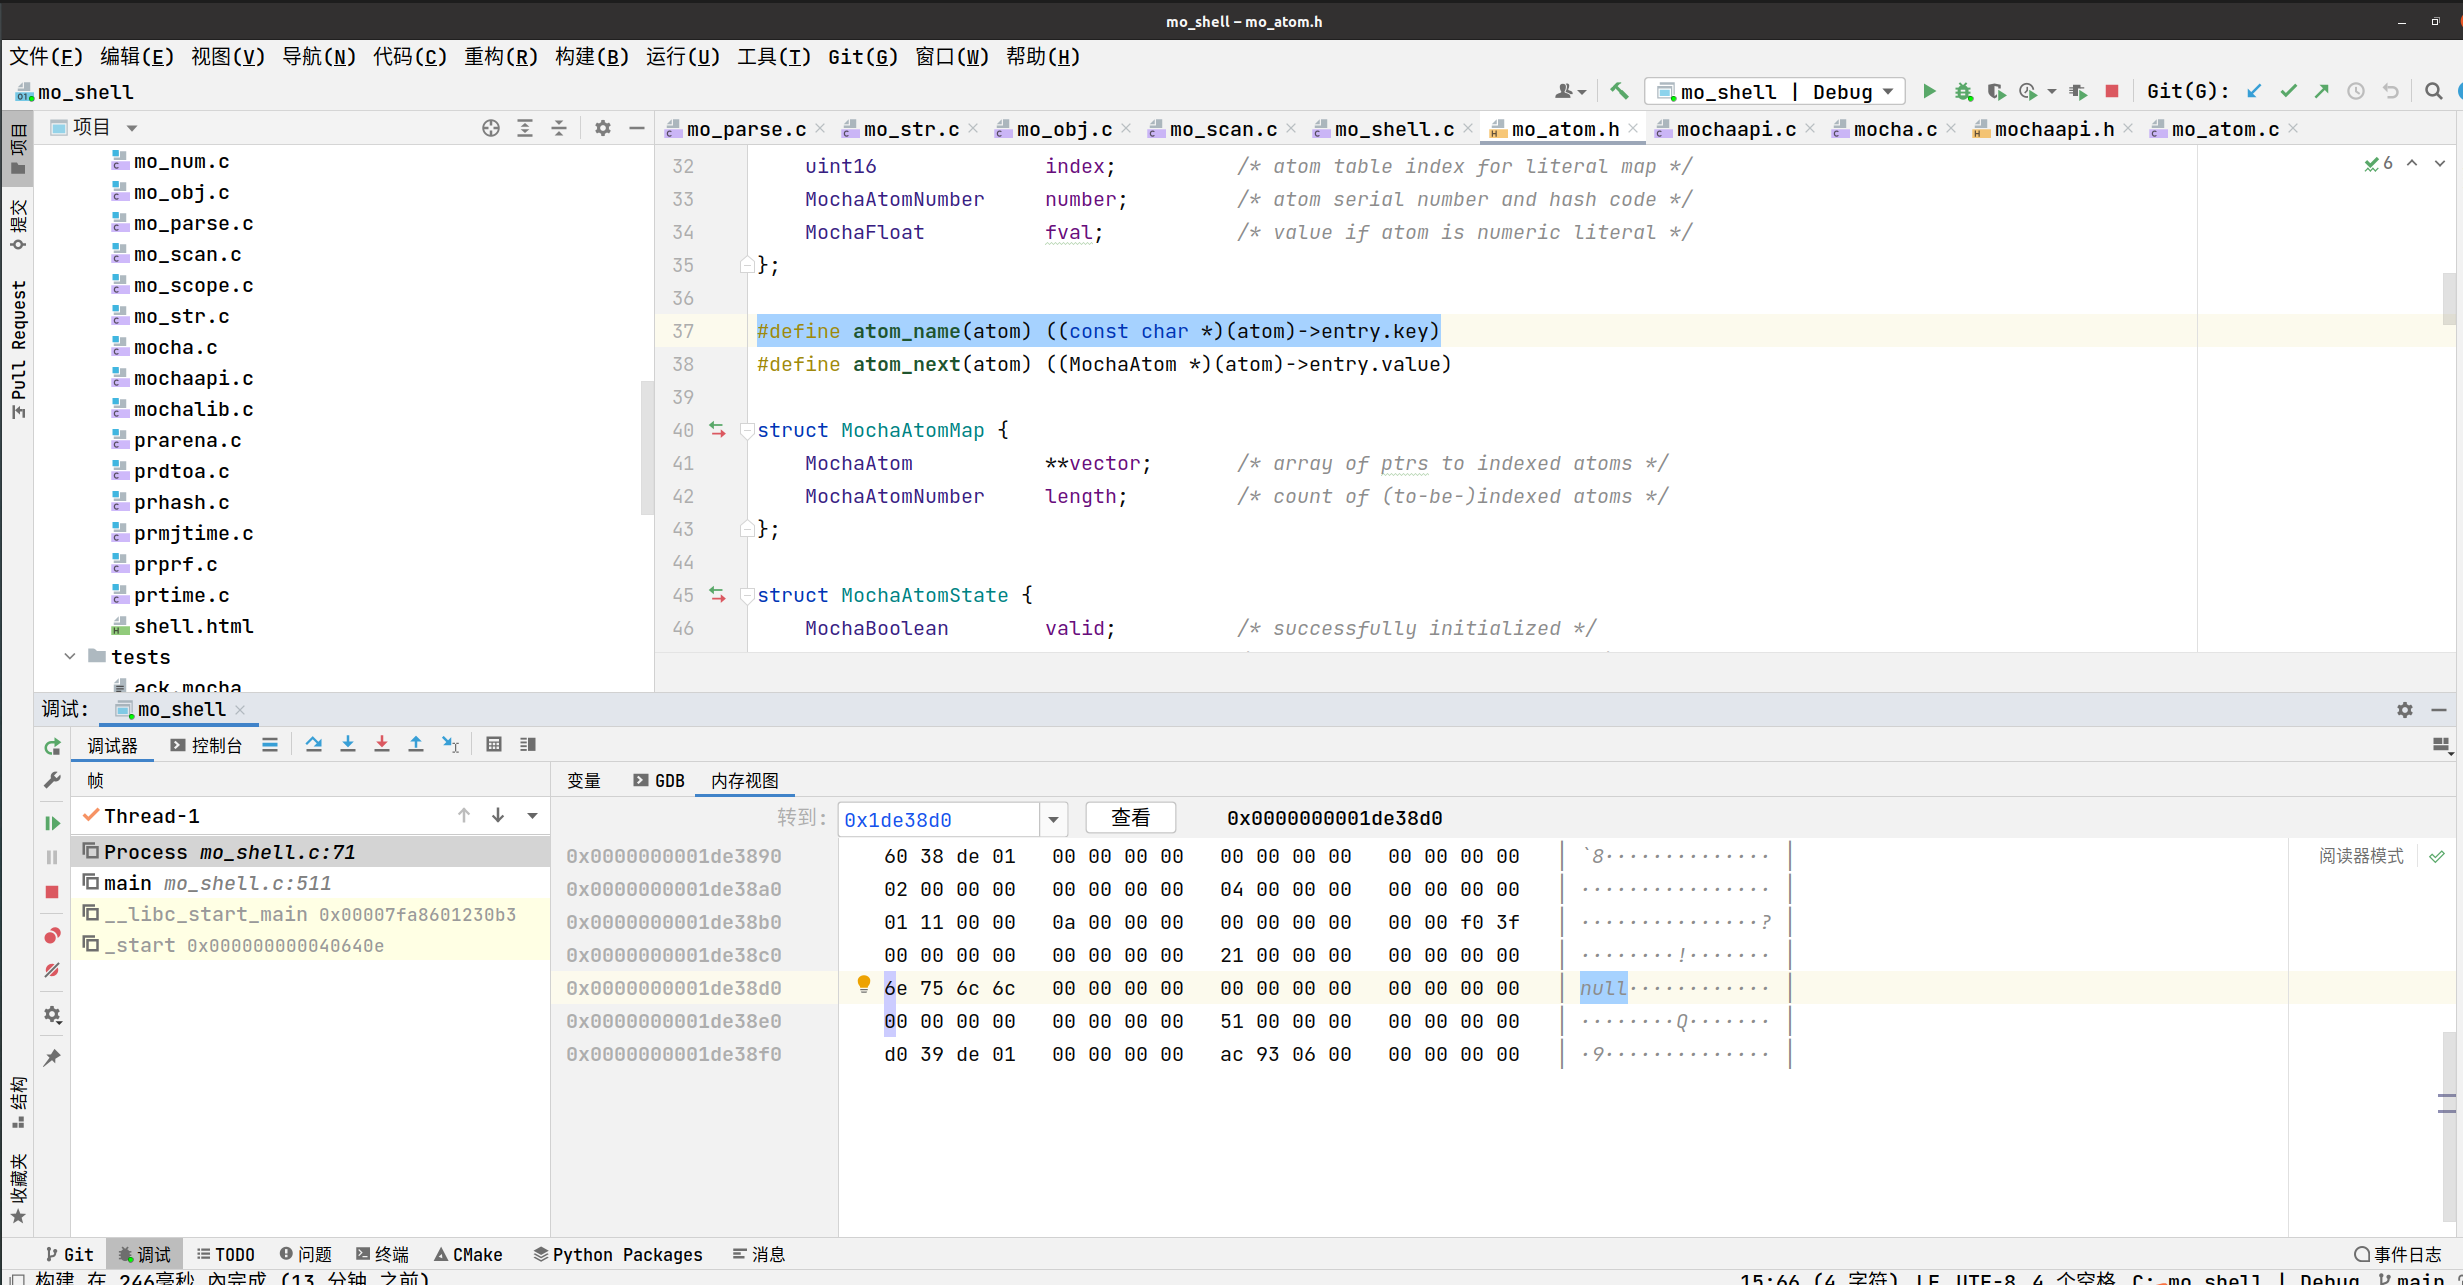Locate current file in project tree
Image resolution: width=2463 pixels, height=1285 pixels.
click(x=490, y=128)
